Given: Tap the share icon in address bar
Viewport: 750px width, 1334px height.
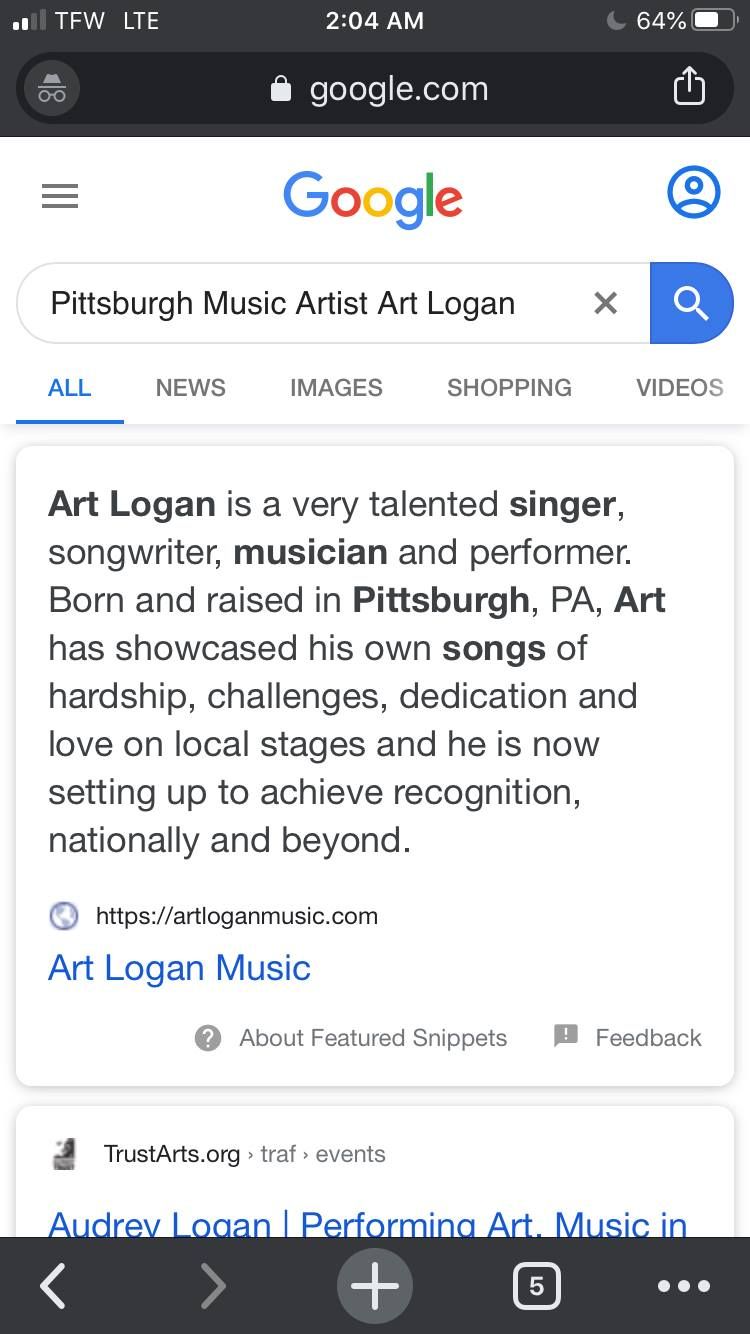Looking at the screenshot, I should coord(689,88).
